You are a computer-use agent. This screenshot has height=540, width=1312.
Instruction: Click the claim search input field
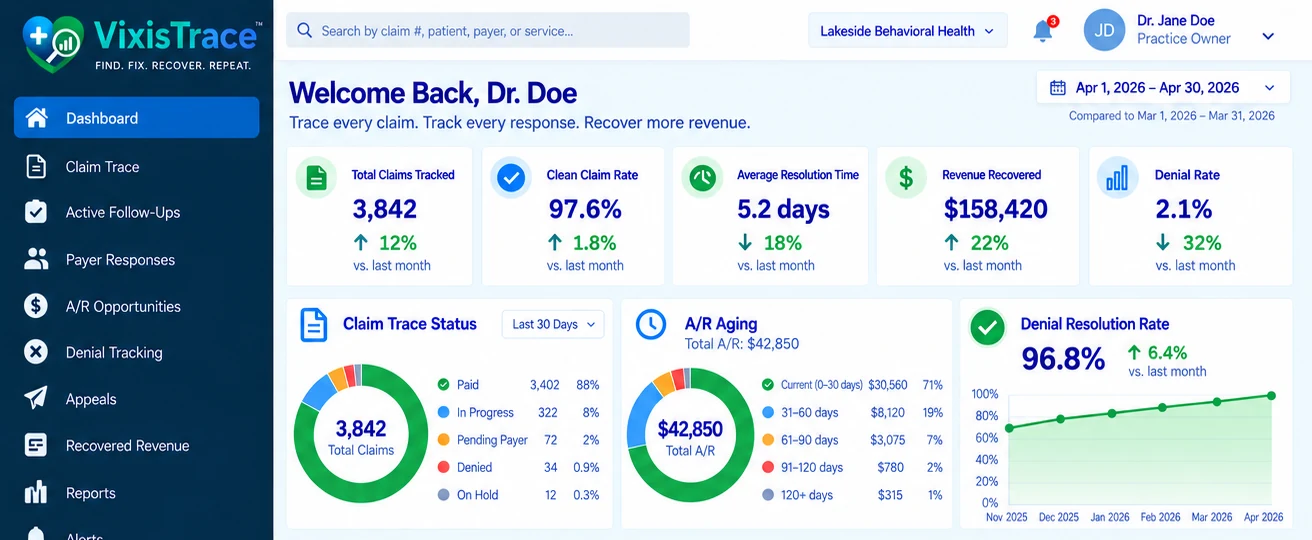coord(488,30)
